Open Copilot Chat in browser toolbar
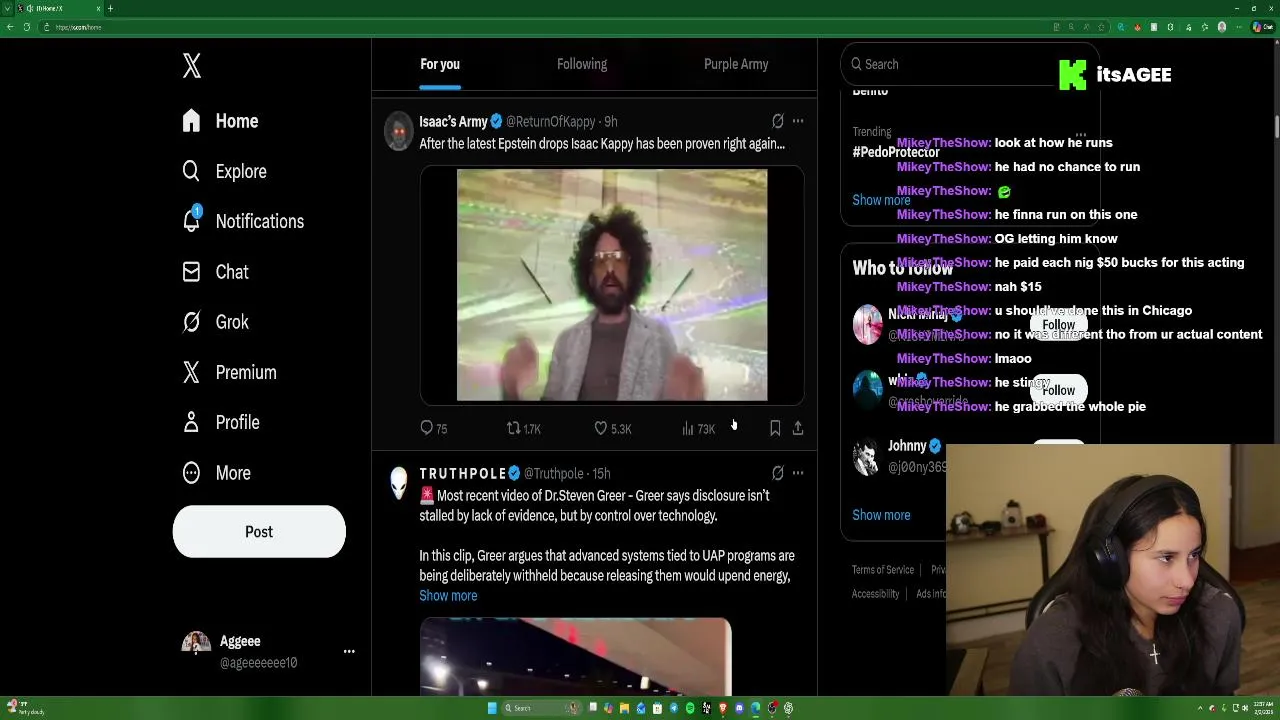 click(x=1263, y=27)
